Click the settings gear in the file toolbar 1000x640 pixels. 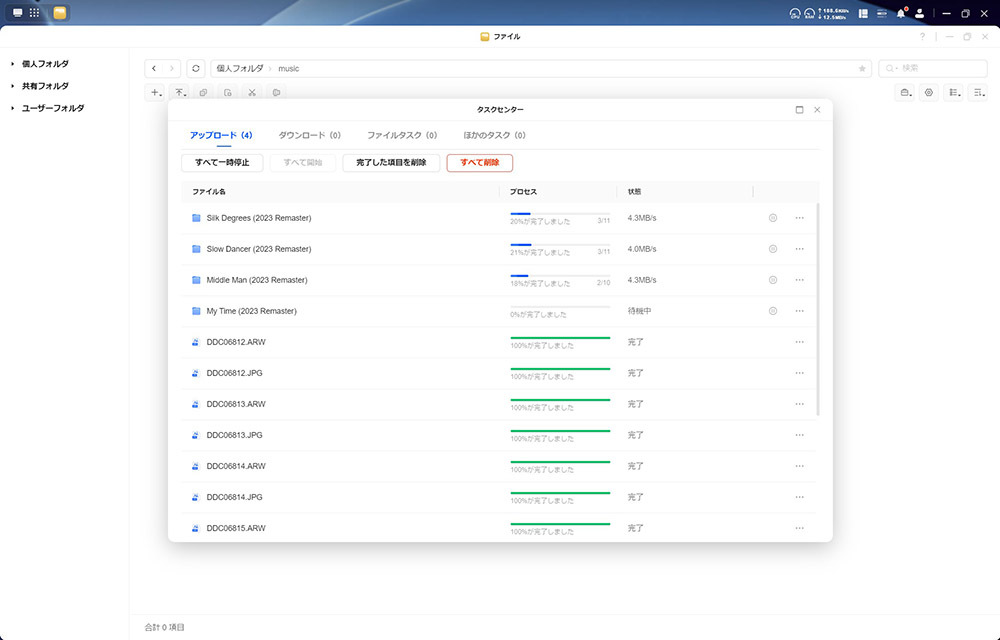click(929, 93)
